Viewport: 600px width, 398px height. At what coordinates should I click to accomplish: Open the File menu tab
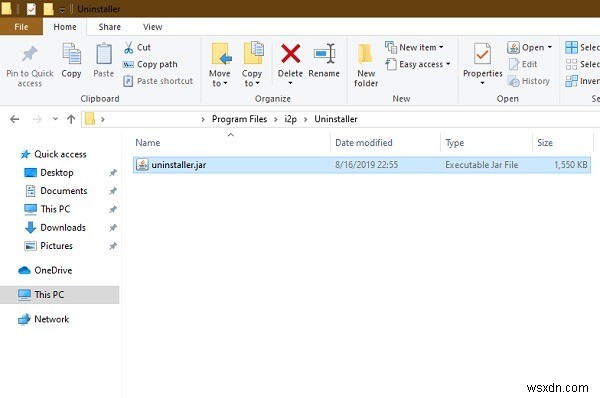[21, 27]
